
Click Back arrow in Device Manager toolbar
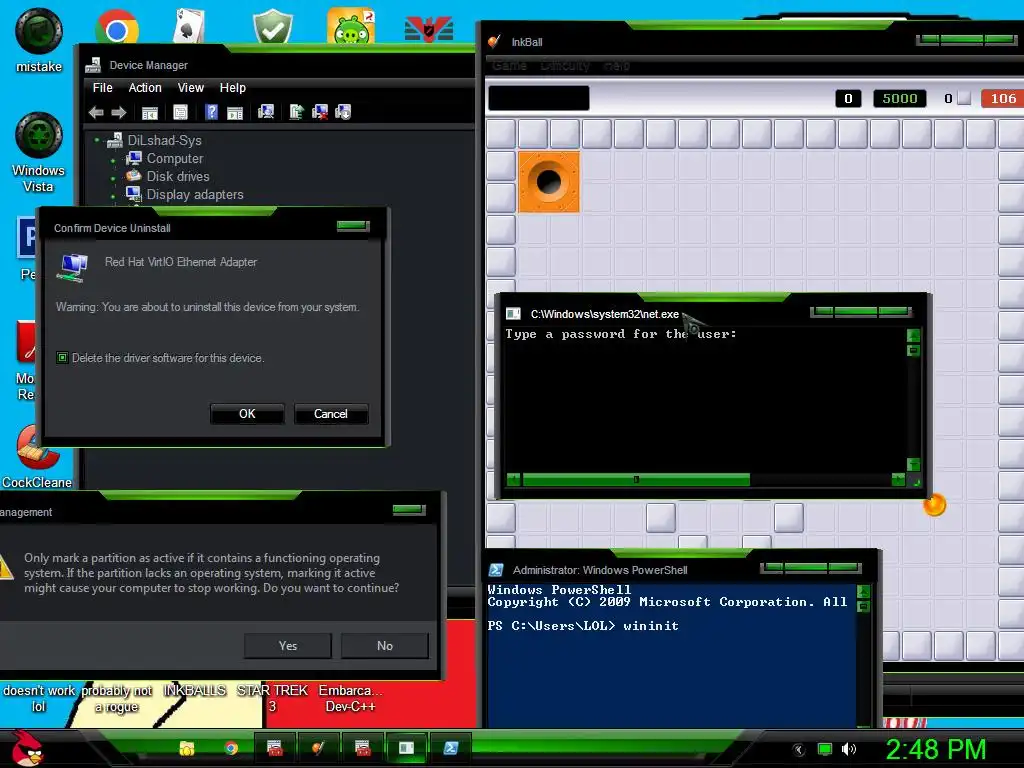tap(96, 112)
